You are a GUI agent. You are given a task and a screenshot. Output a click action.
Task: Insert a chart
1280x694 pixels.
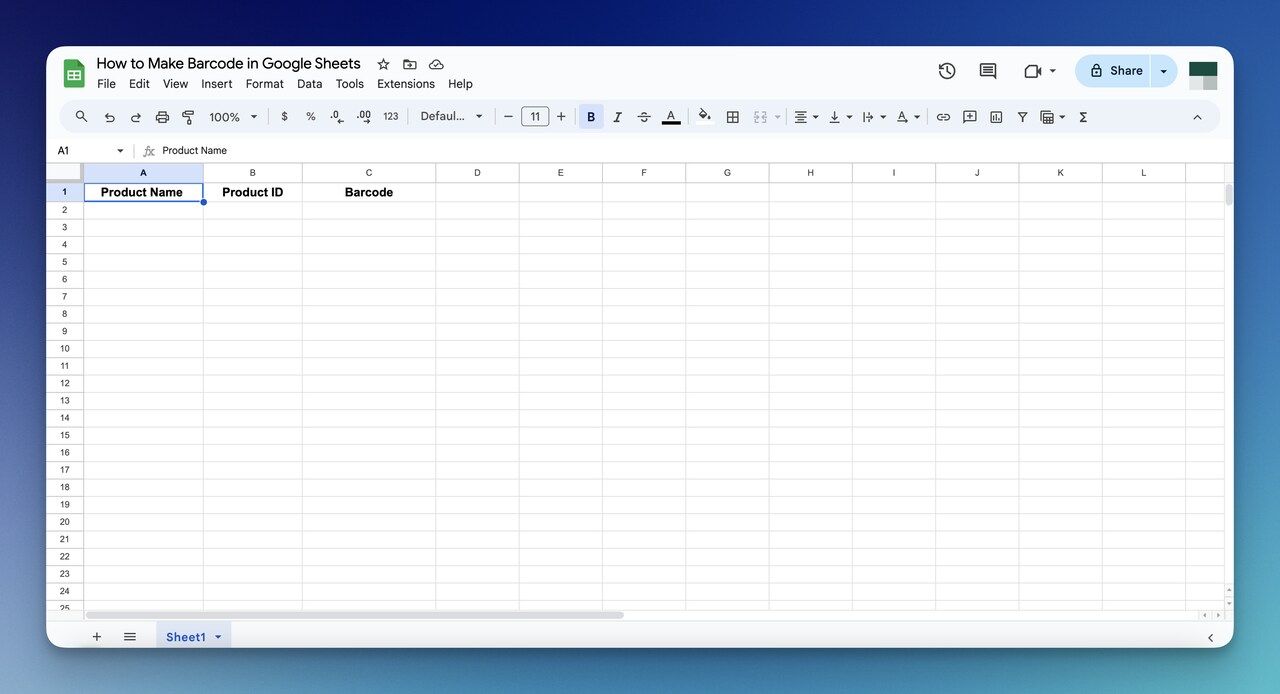click(x=996, y=117)
